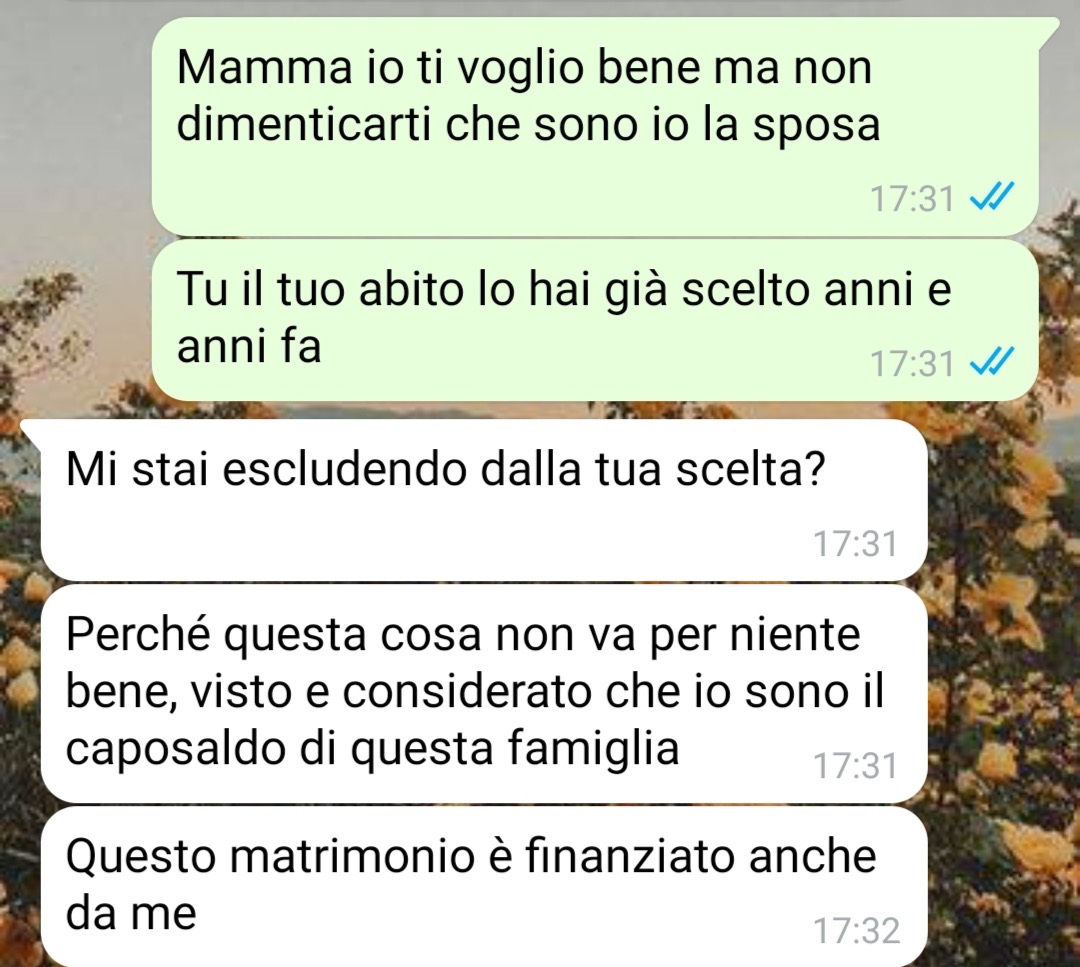Select message 'Mi stai escludendo dalla tua scelta?'

coord(484,500)
